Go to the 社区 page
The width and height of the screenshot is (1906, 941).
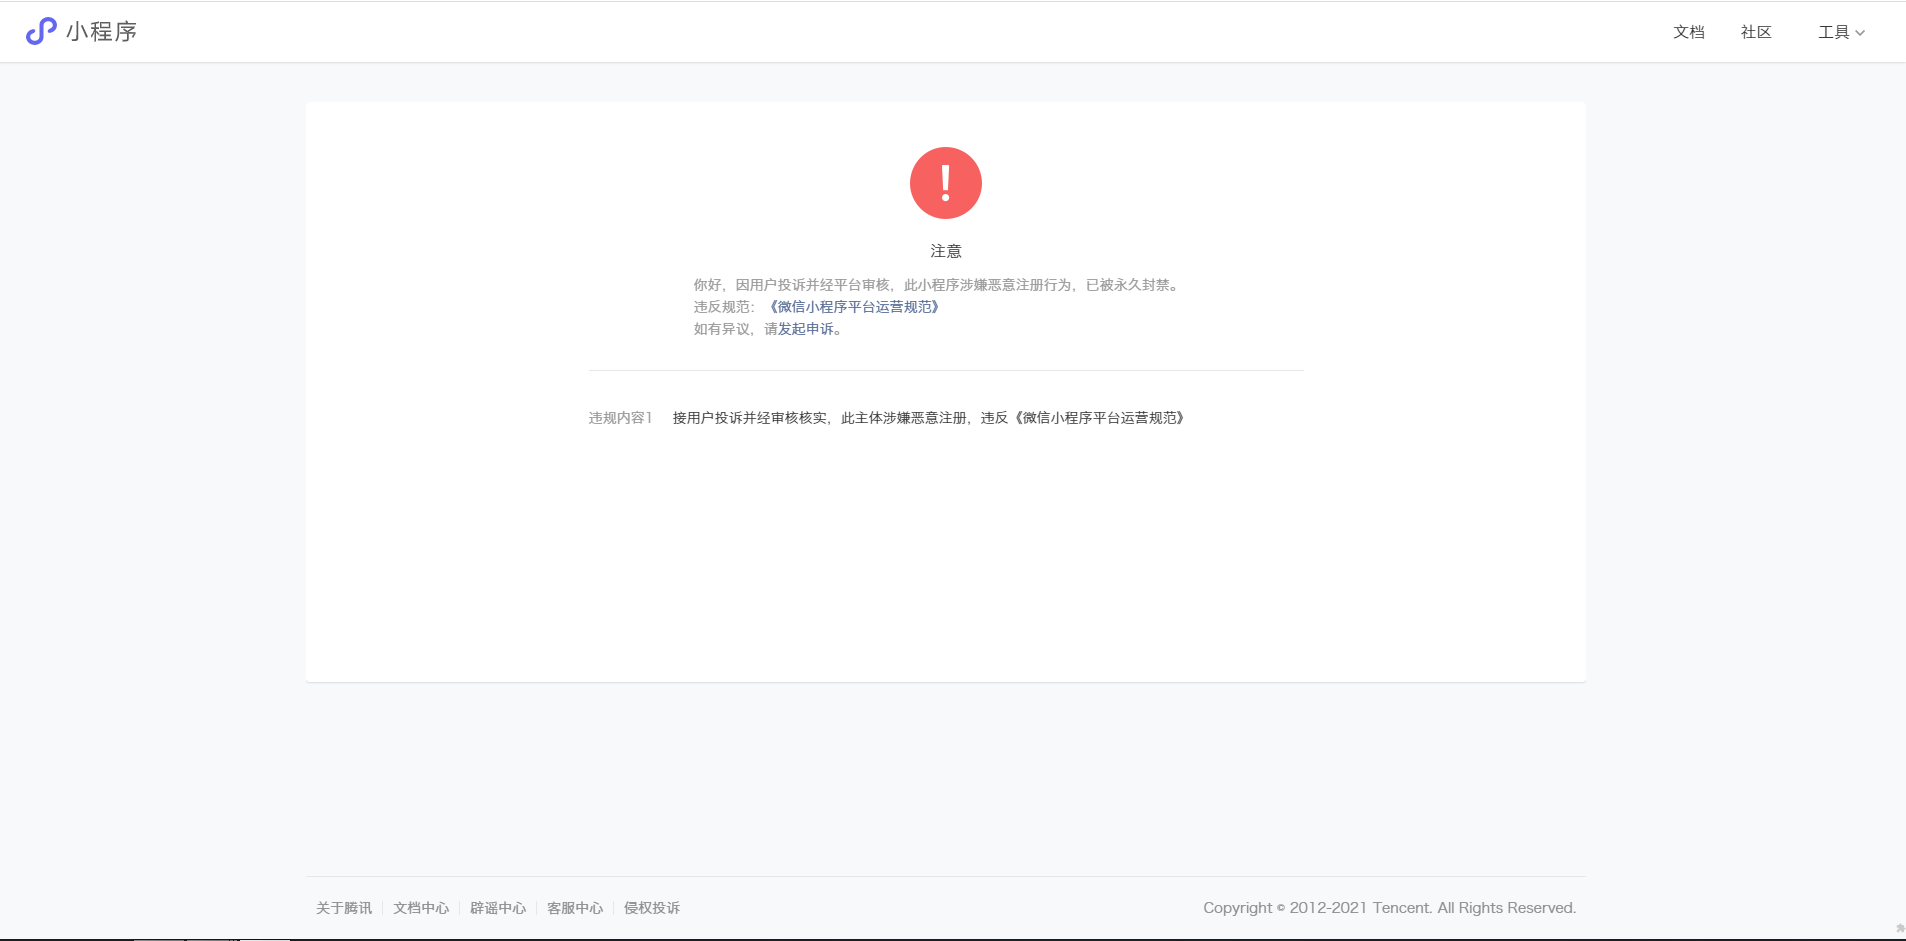pyautogui.click(x=1756, y=32)
